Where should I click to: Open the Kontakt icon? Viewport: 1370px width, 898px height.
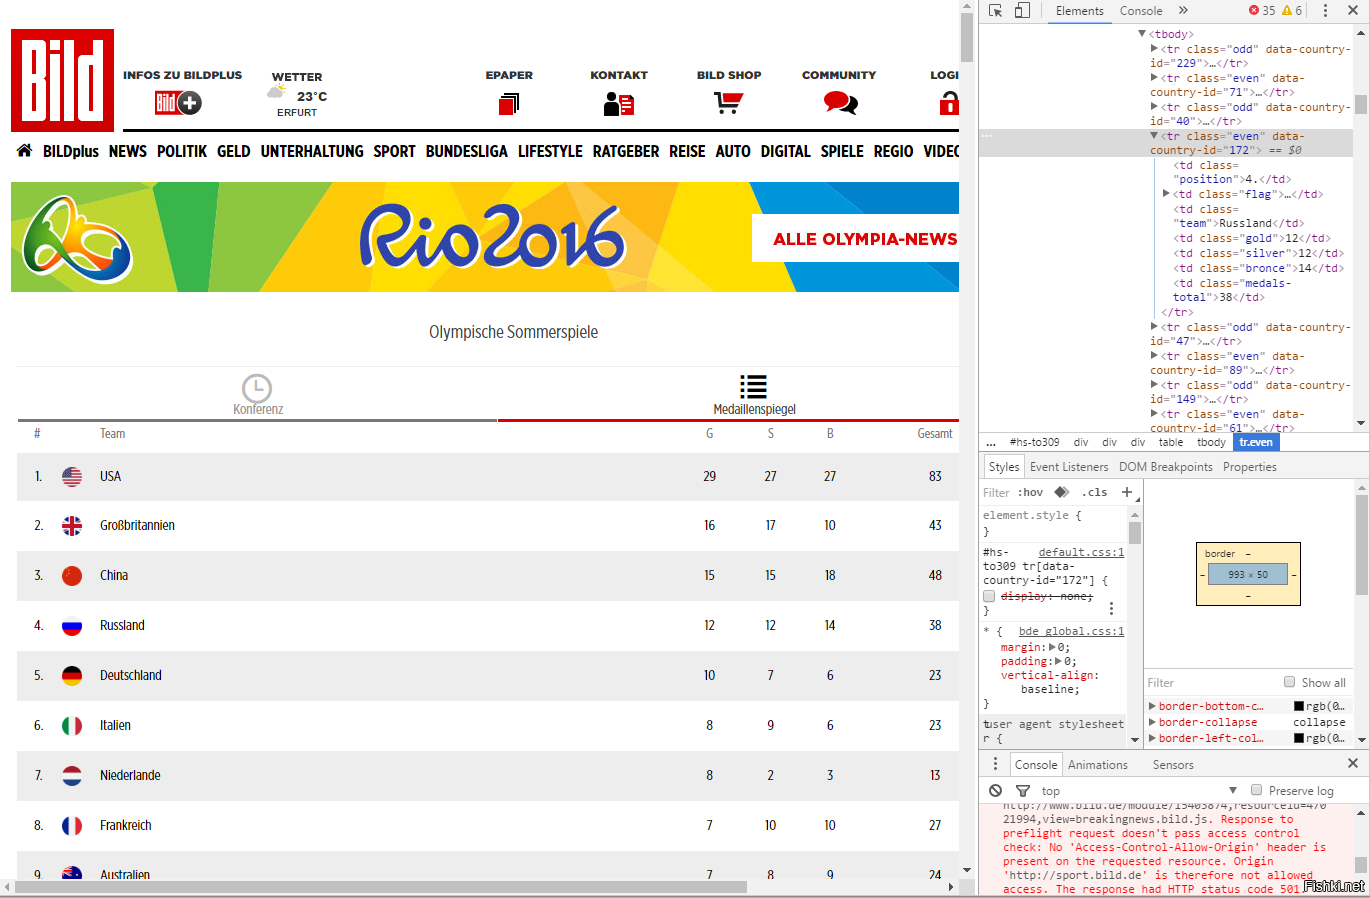619,103
